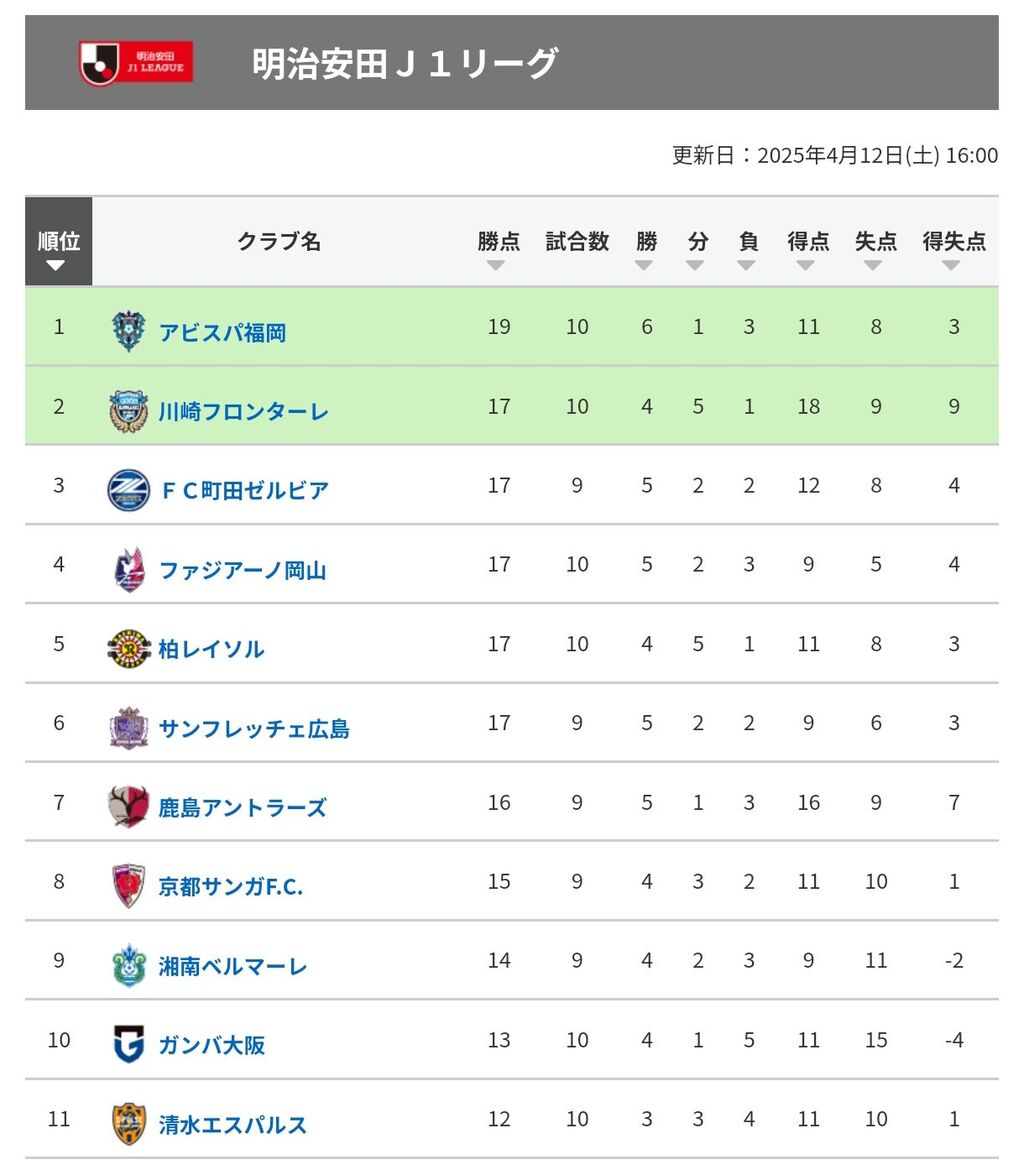Click the Avispa Fukuoka club emblem
Screen dimensions: 1024x1175
tap(128, 330)
